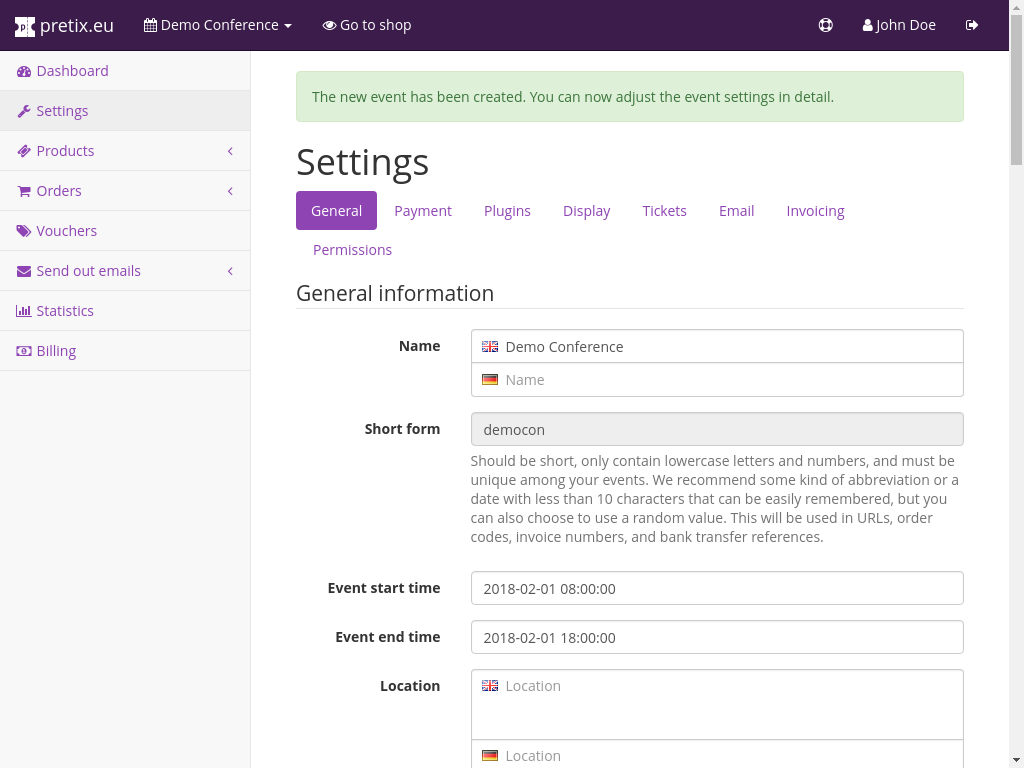
Task: Click the page vertical scrollbar thumb
Action: pyautogui.click(x=1016, y=90)
